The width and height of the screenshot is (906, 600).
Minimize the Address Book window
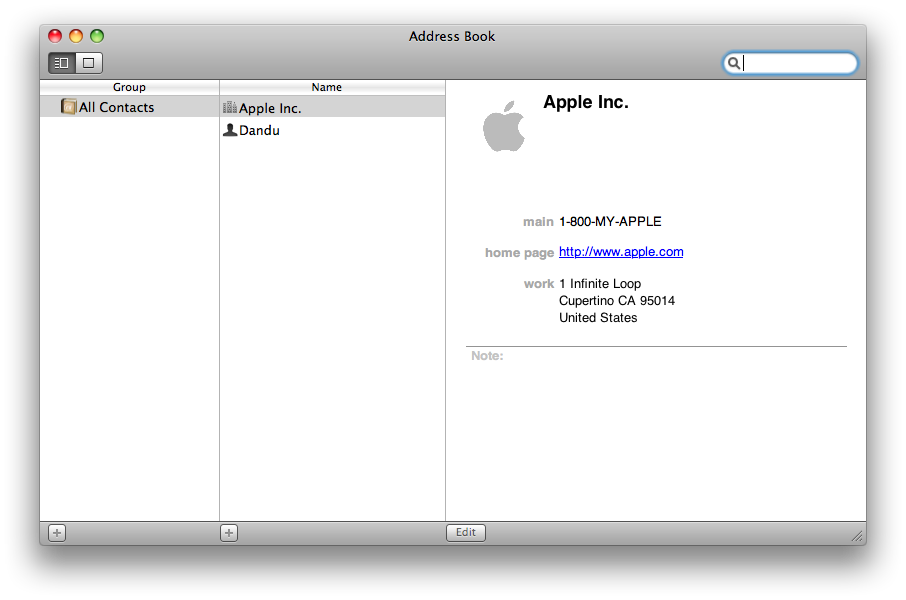point(76,36)
